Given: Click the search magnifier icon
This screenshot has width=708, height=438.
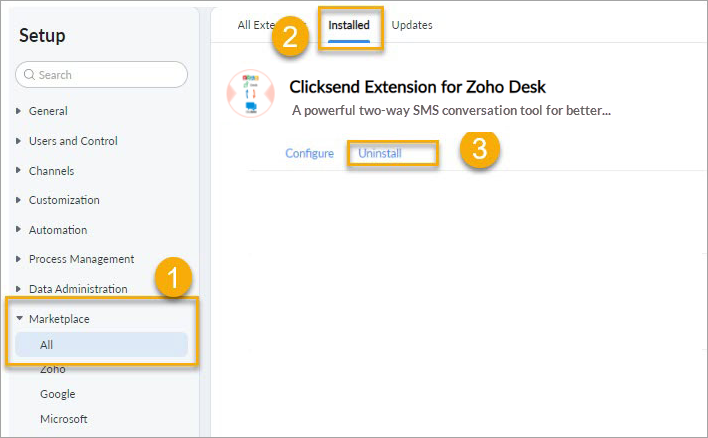Looking at the screenshot, I should click(x=29, y=75).
